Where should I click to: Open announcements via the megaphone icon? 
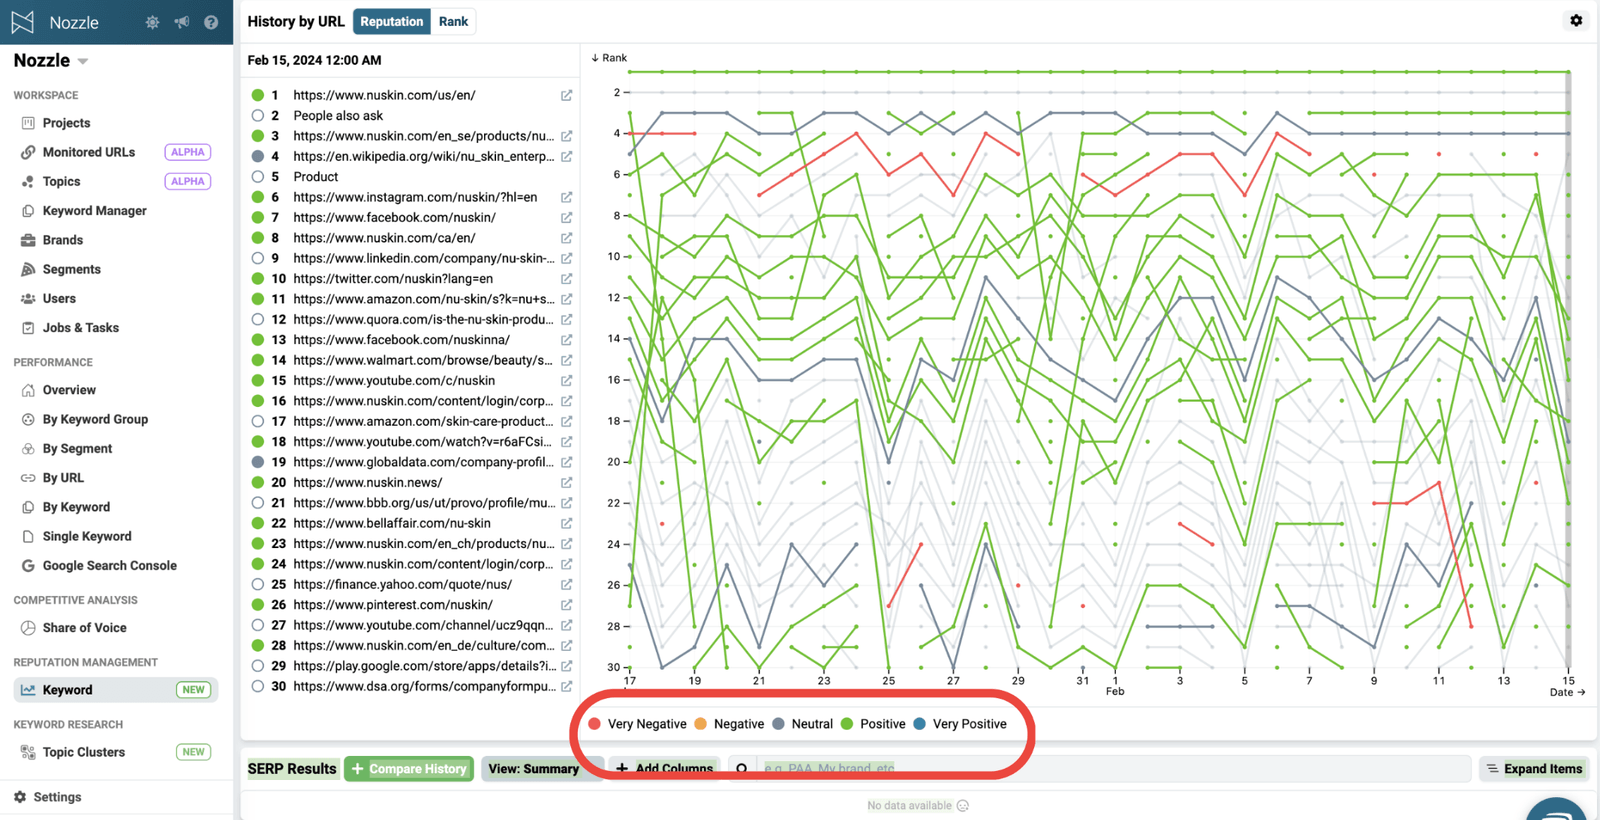[181, 22]
